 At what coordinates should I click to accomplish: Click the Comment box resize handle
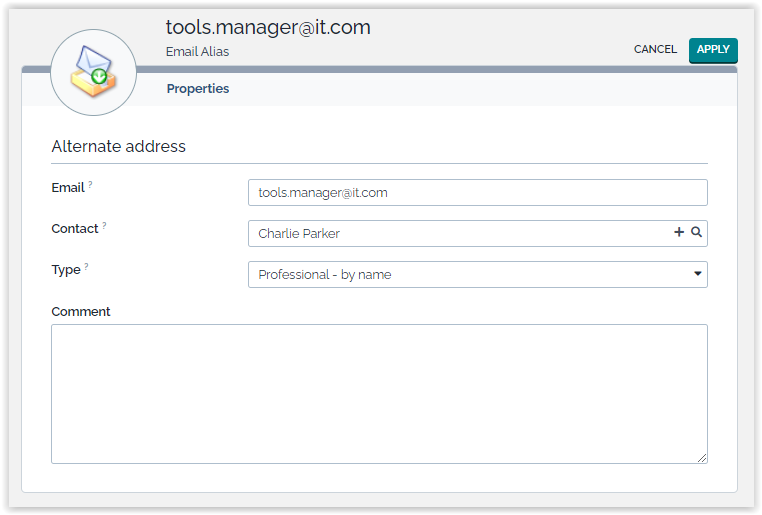702,458
